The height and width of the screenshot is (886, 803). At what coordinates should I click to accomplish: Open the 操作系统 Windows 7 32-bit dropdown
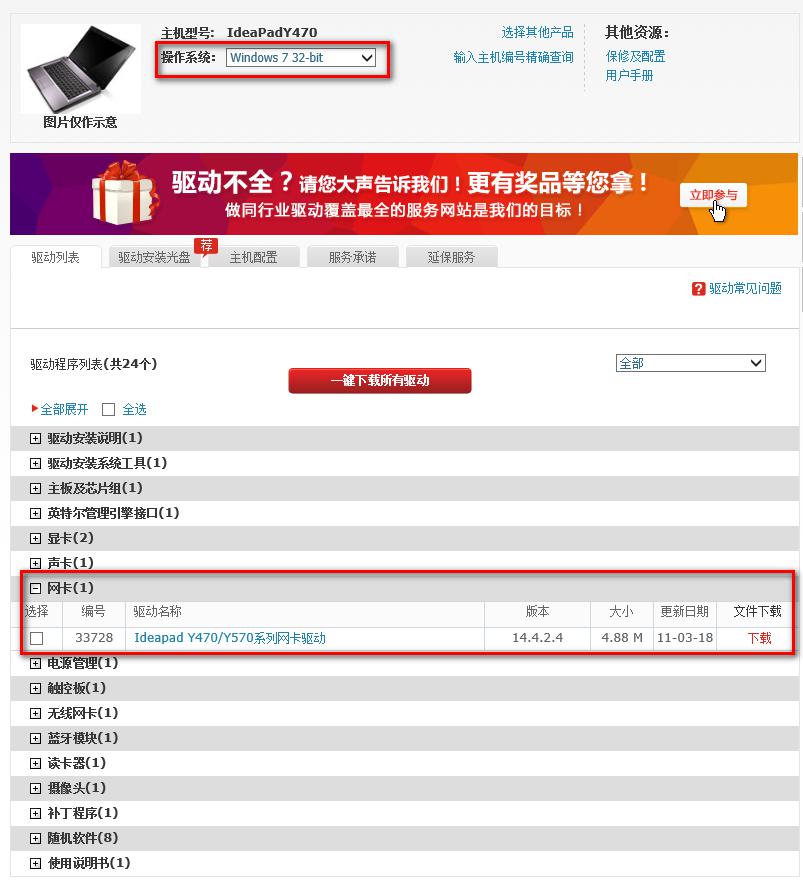[x=301, y=58]
